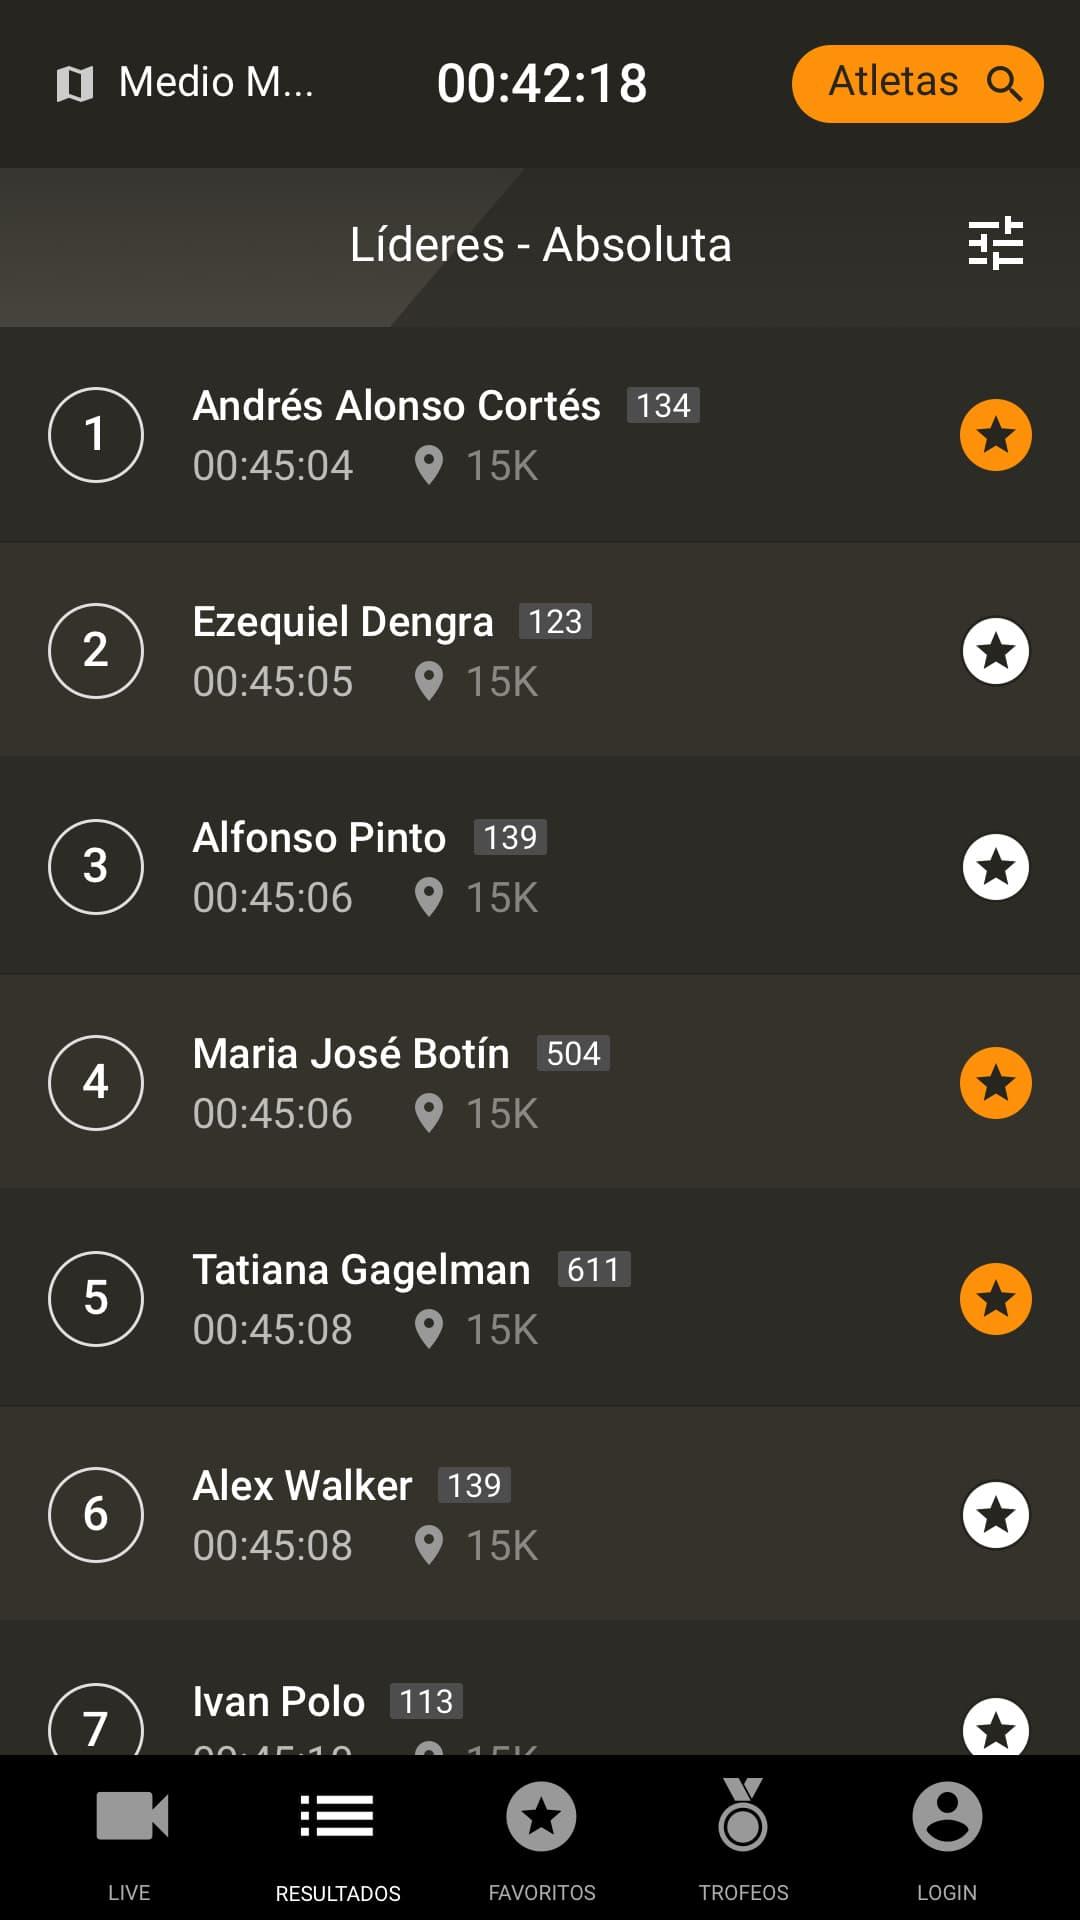Viewport: 1080px width, 1920px height.
Task: Favorite Ezequiel Dengra with the star
Action: (996, 651)
